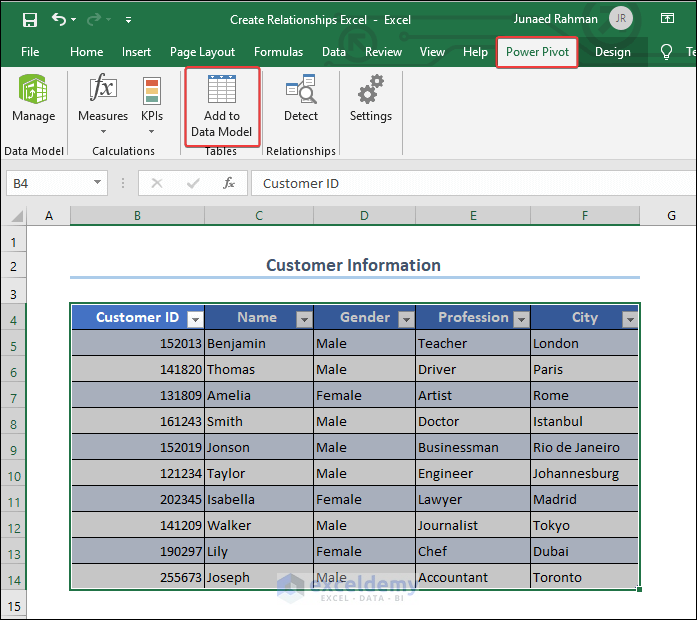This screenshot has width=697, height=620.
Task: Open the City column filter dropdown
Action: (x=629, y=319)
